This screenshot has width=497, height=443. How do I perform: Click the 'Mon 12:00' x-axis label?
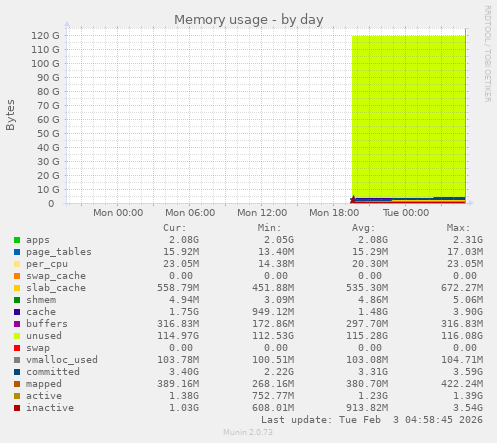pyautogui.click(x=262, y=213)
